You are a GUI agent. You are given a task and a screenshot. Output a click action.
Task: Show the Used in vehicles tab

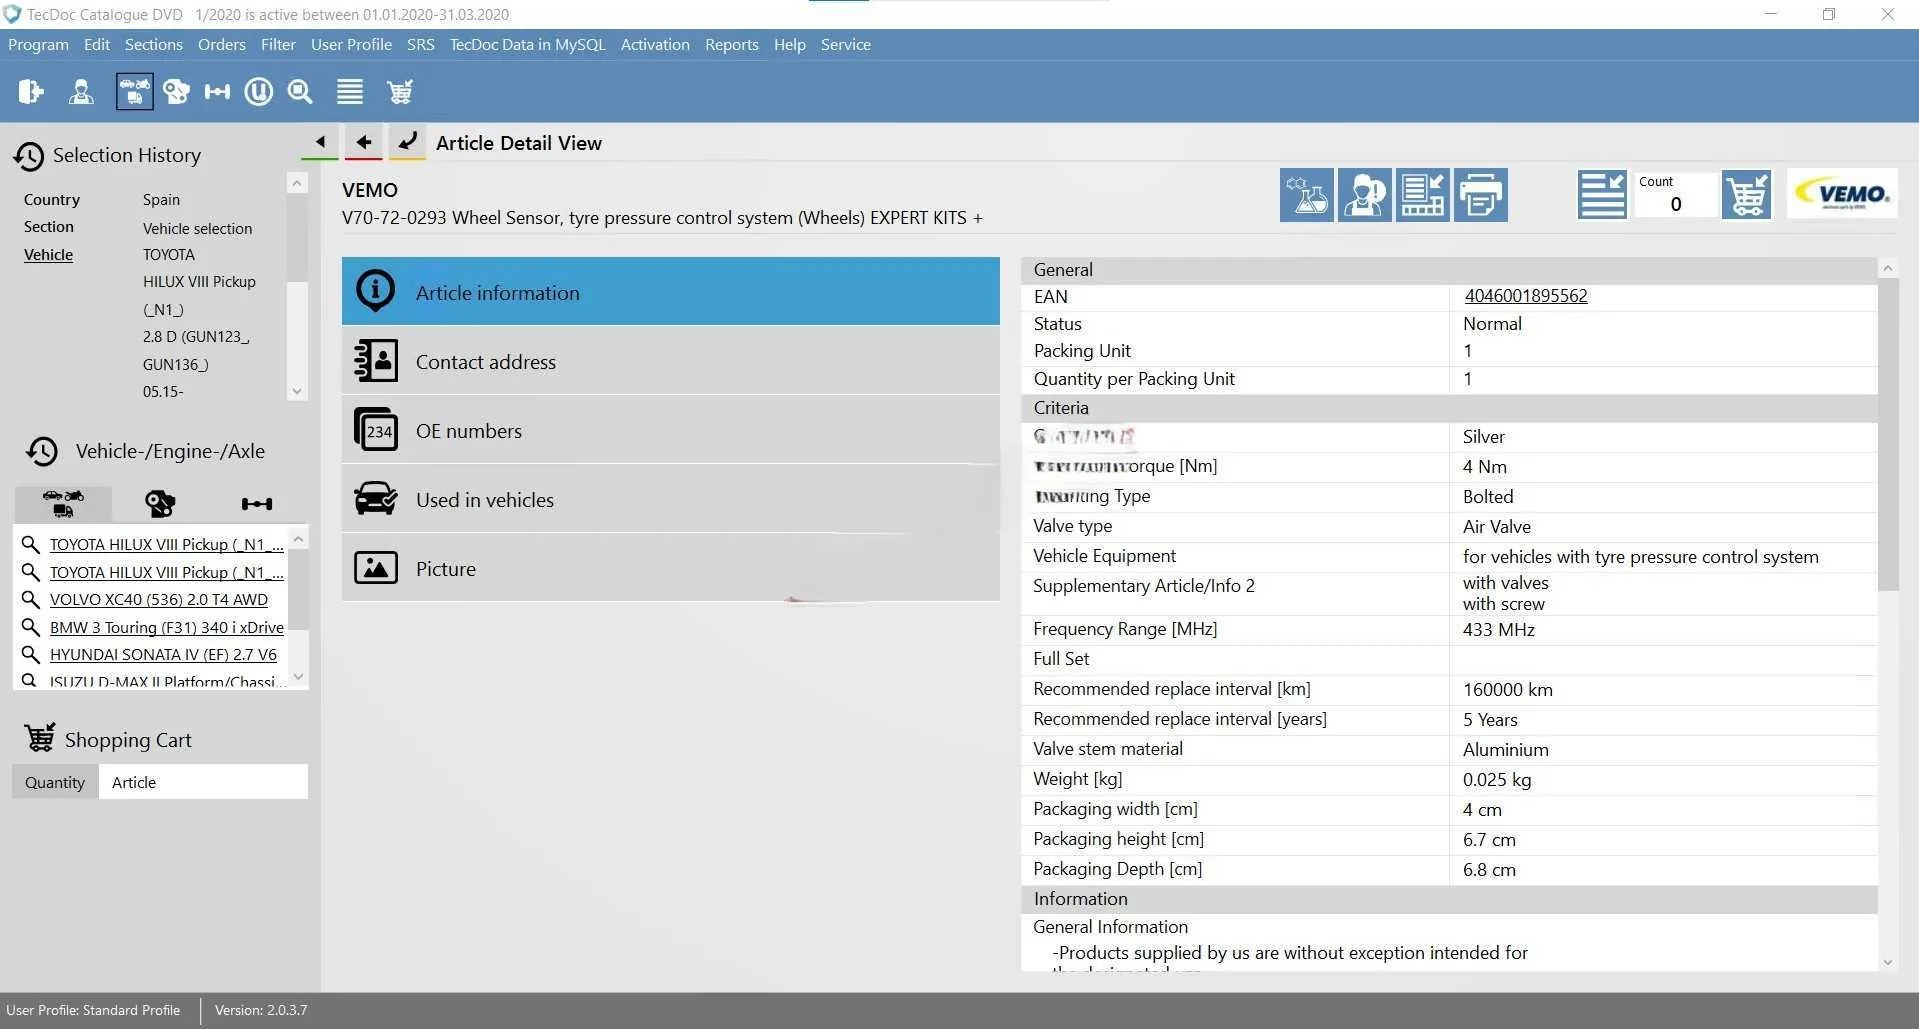click(670, 499)
